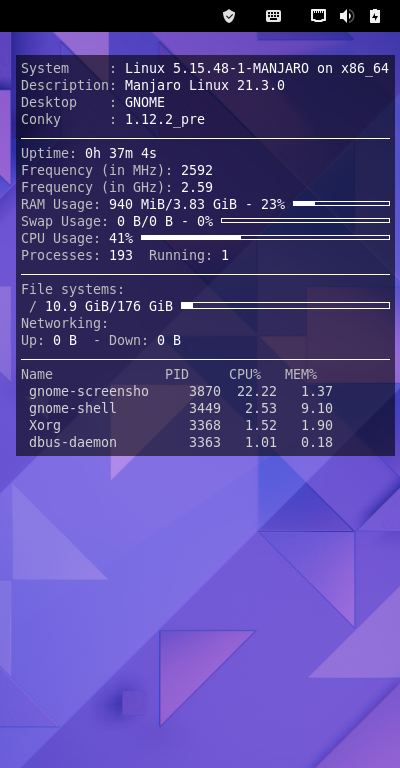Click CPU value '1.52' of Xorg
Image resolution: width=400 pixels, height=768 pixels.
[261, 426]
